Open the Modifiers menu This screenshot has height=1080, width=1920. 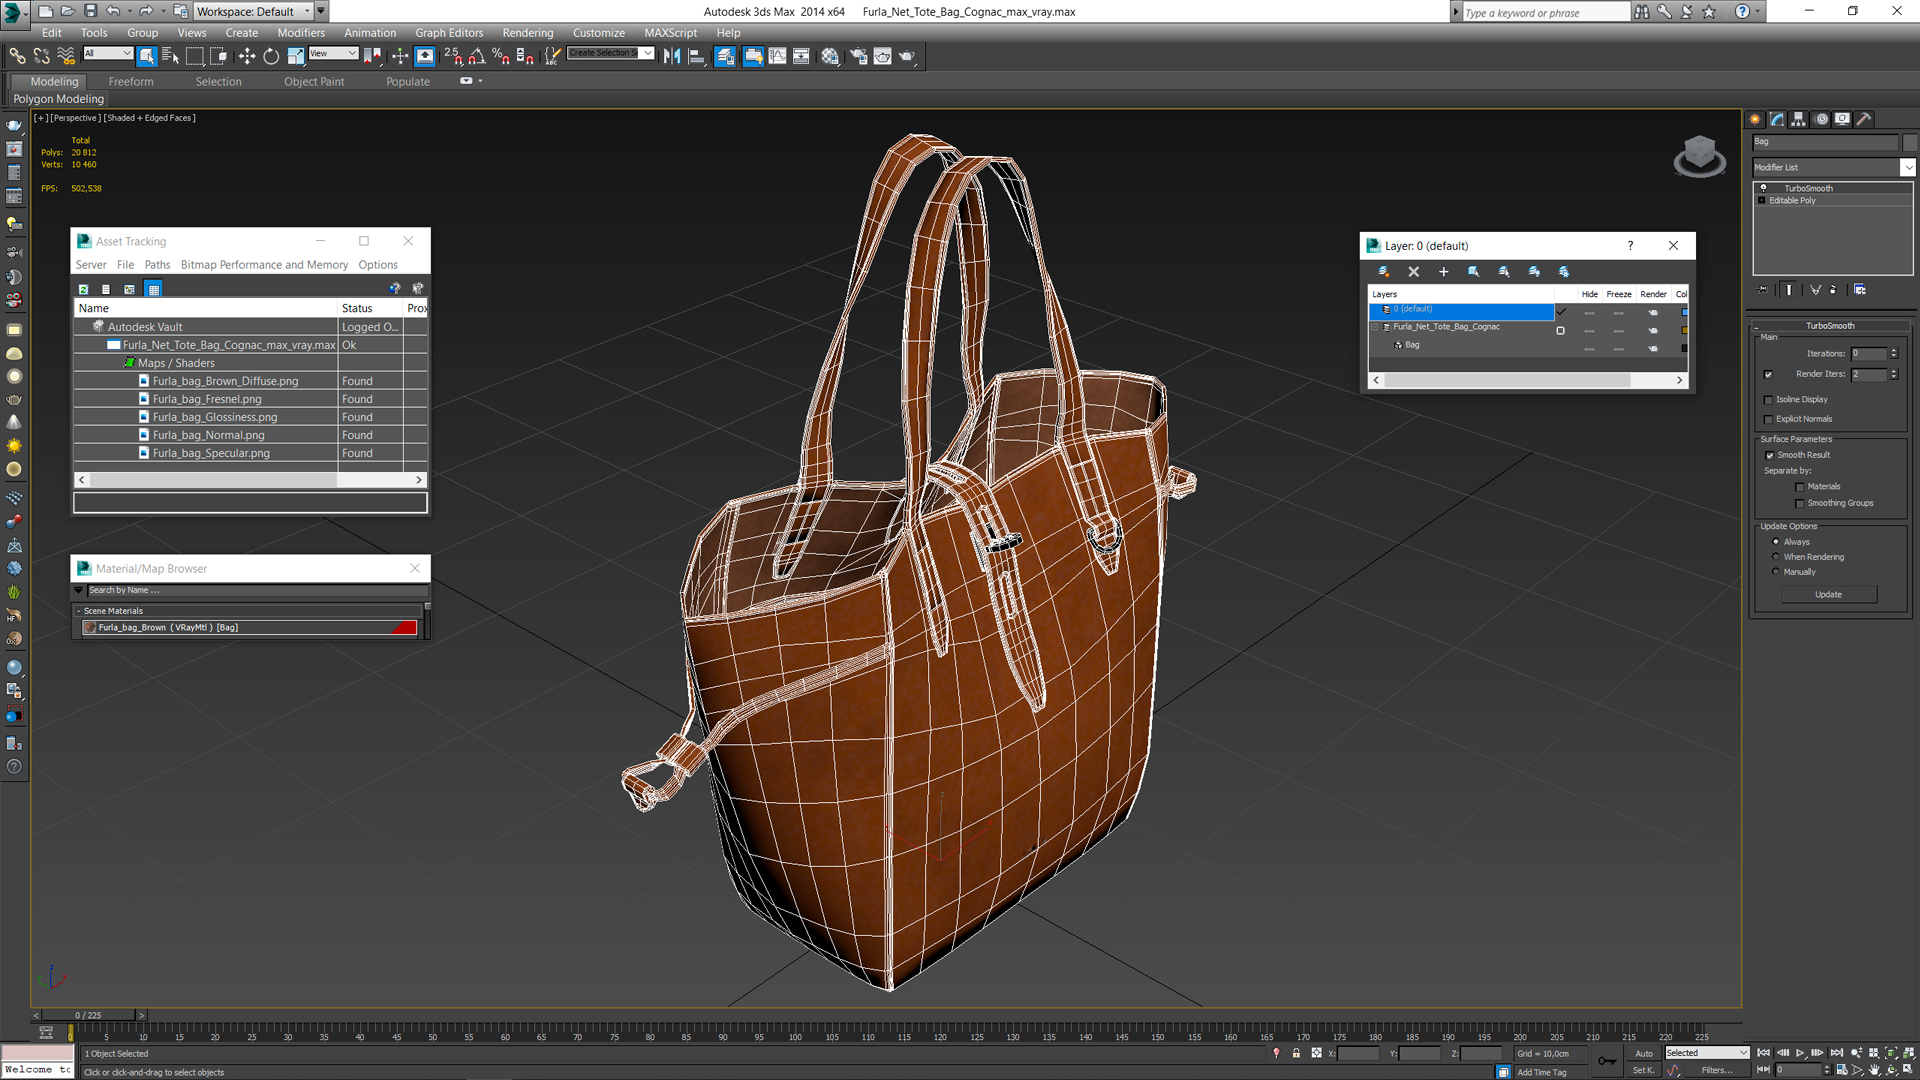[300, 33]
